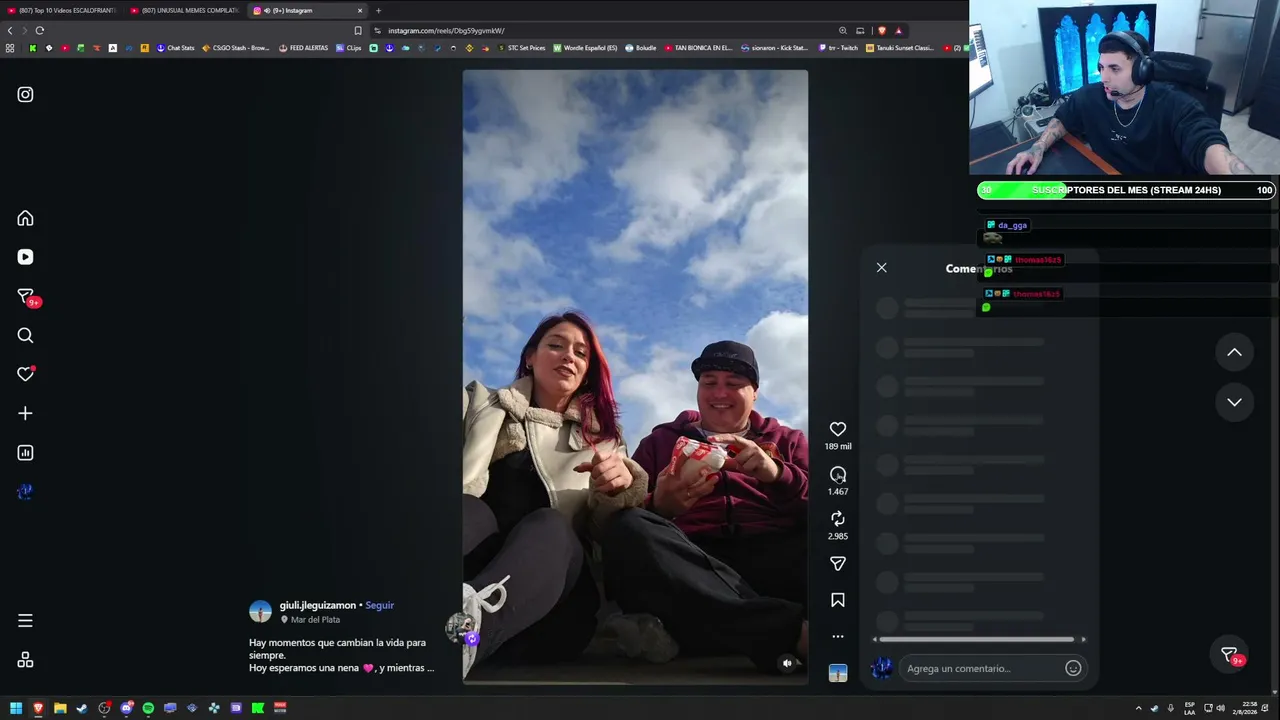The width and height of the screenshot is (1280, 720).
Task: Open the 'Mar del Plata' location link
Action: click(x=315, y=620)
